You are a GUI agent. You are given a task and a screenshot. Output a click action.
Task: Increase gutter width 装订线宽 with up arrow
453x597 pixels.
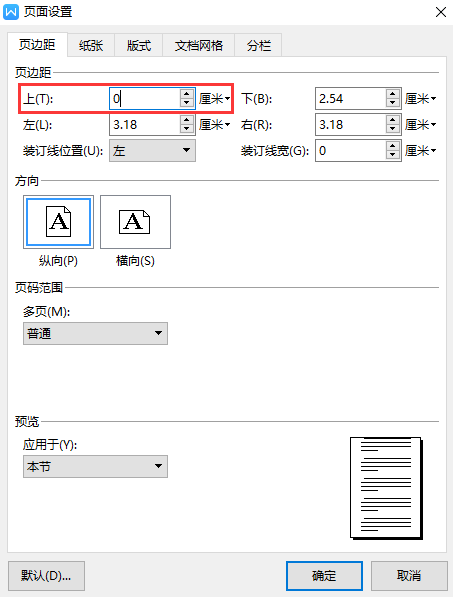pyautogui.click(x=392, y=146)
